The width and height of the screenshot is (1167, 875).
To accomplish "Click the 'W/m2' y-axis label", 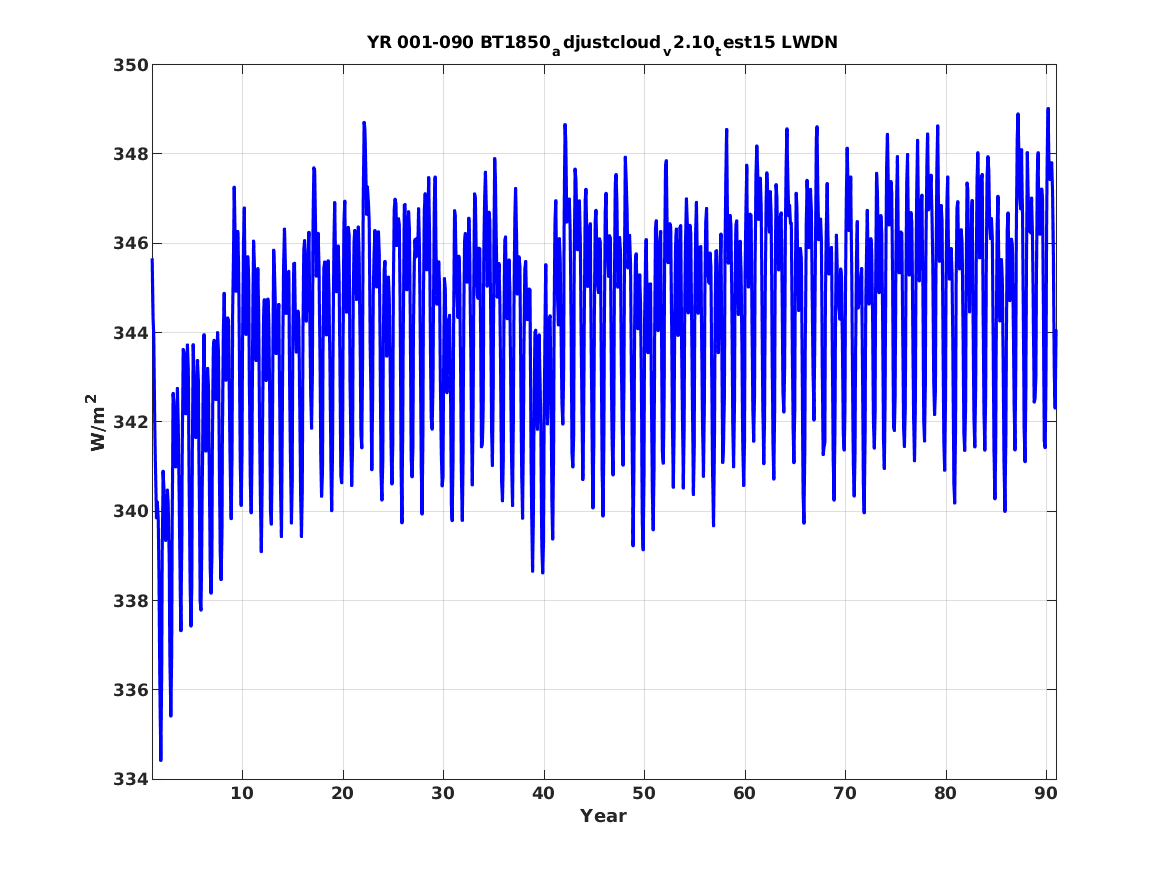I will click(95, 422).
